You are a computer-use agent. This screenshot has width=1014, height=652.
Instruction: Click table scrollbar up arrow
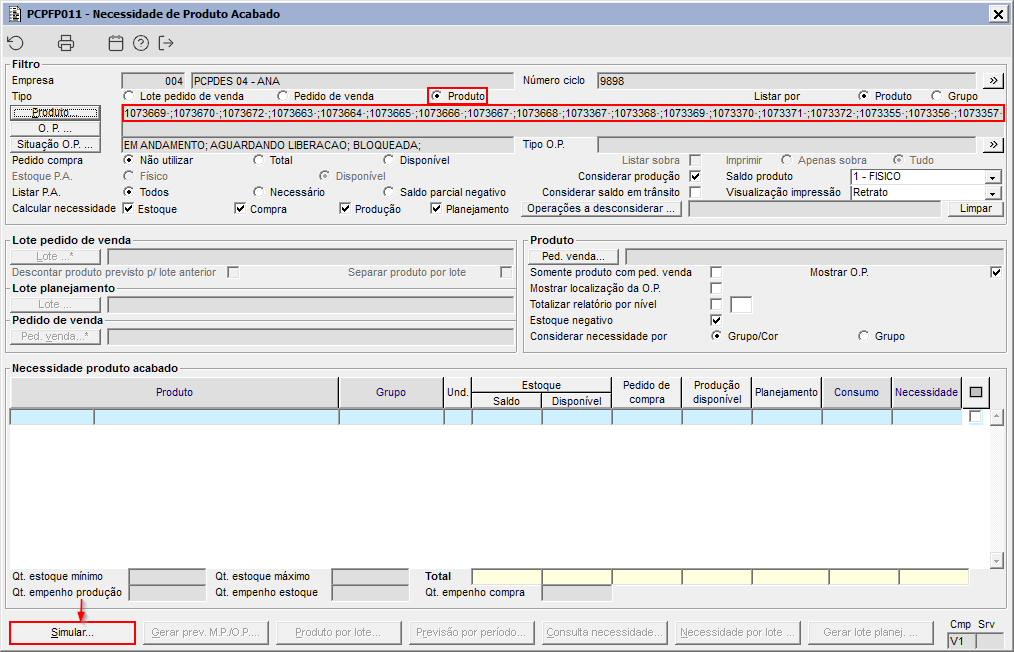click(x=997, y=417)
